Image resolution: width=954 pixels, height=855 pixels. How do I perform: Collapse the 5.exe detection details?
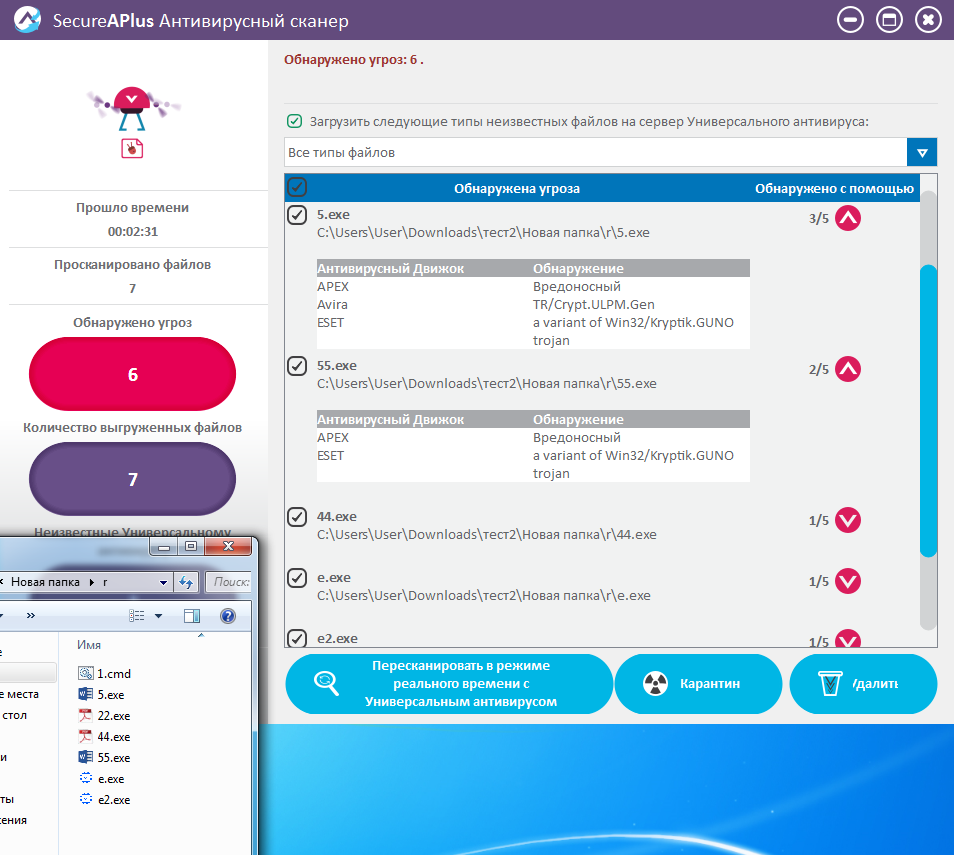click(848, 218)
